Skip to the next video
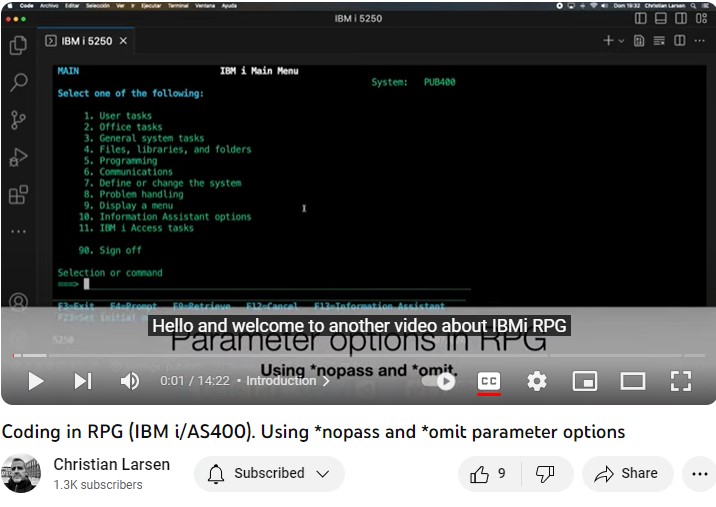The image size is (716, 507). pyautogui.click(x=83, y=381)
